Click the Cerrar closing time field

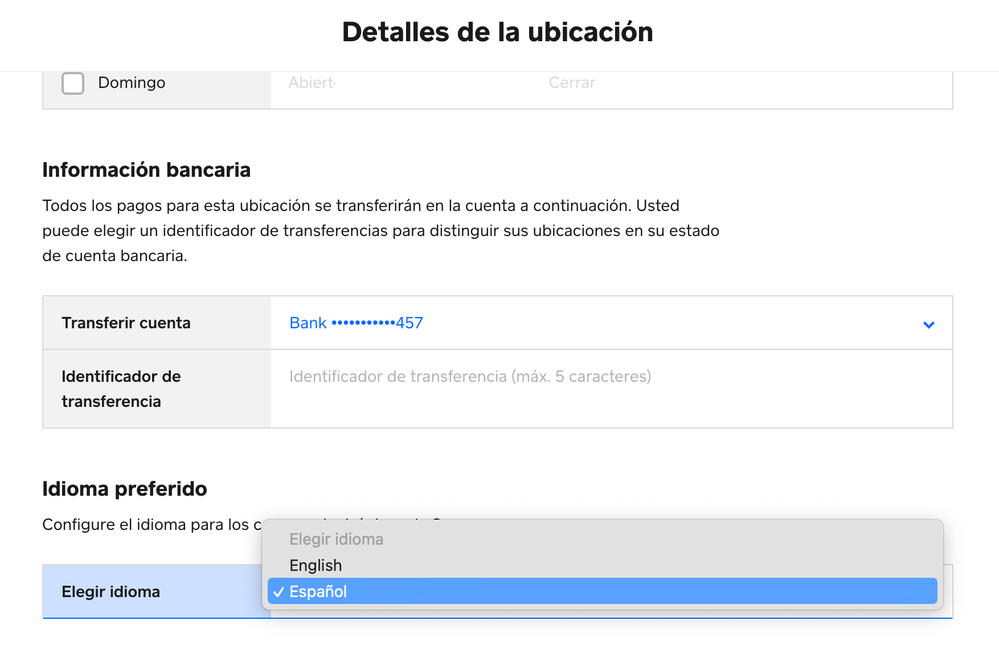572,83
